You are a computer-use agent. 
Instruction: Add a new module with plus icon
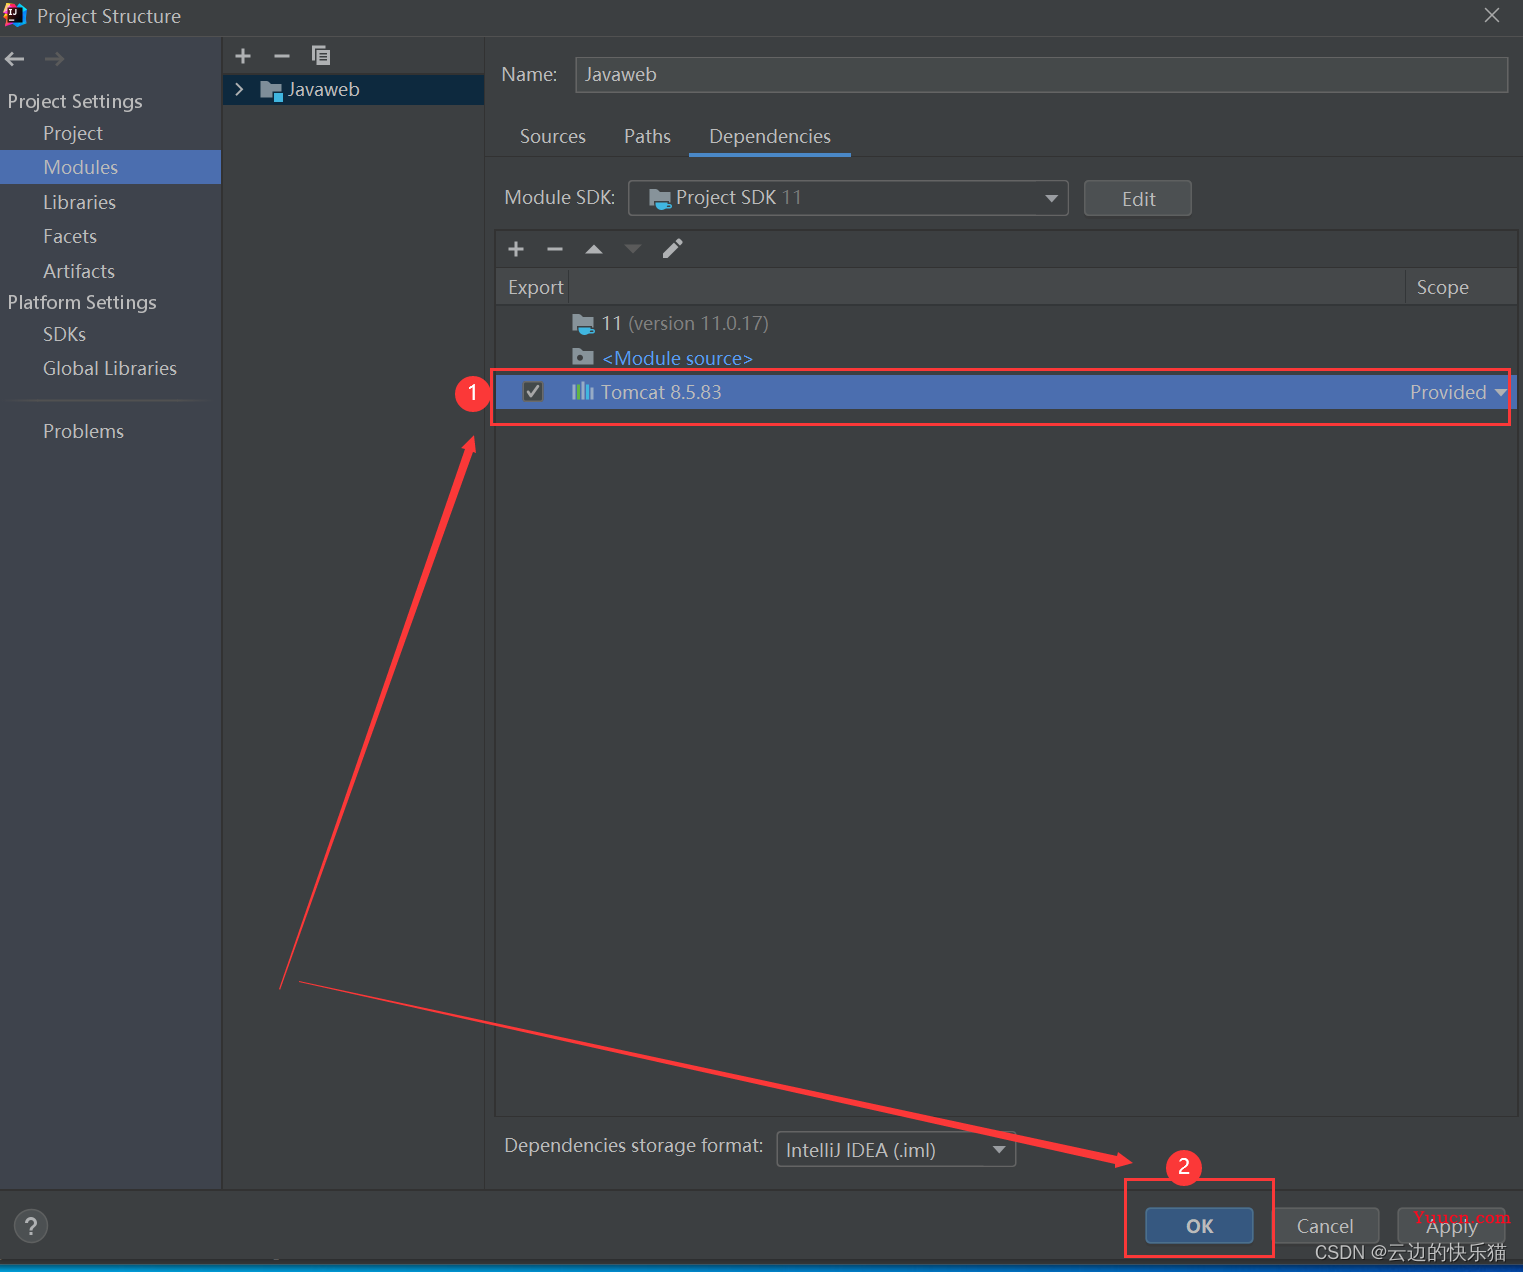(243, 56)
